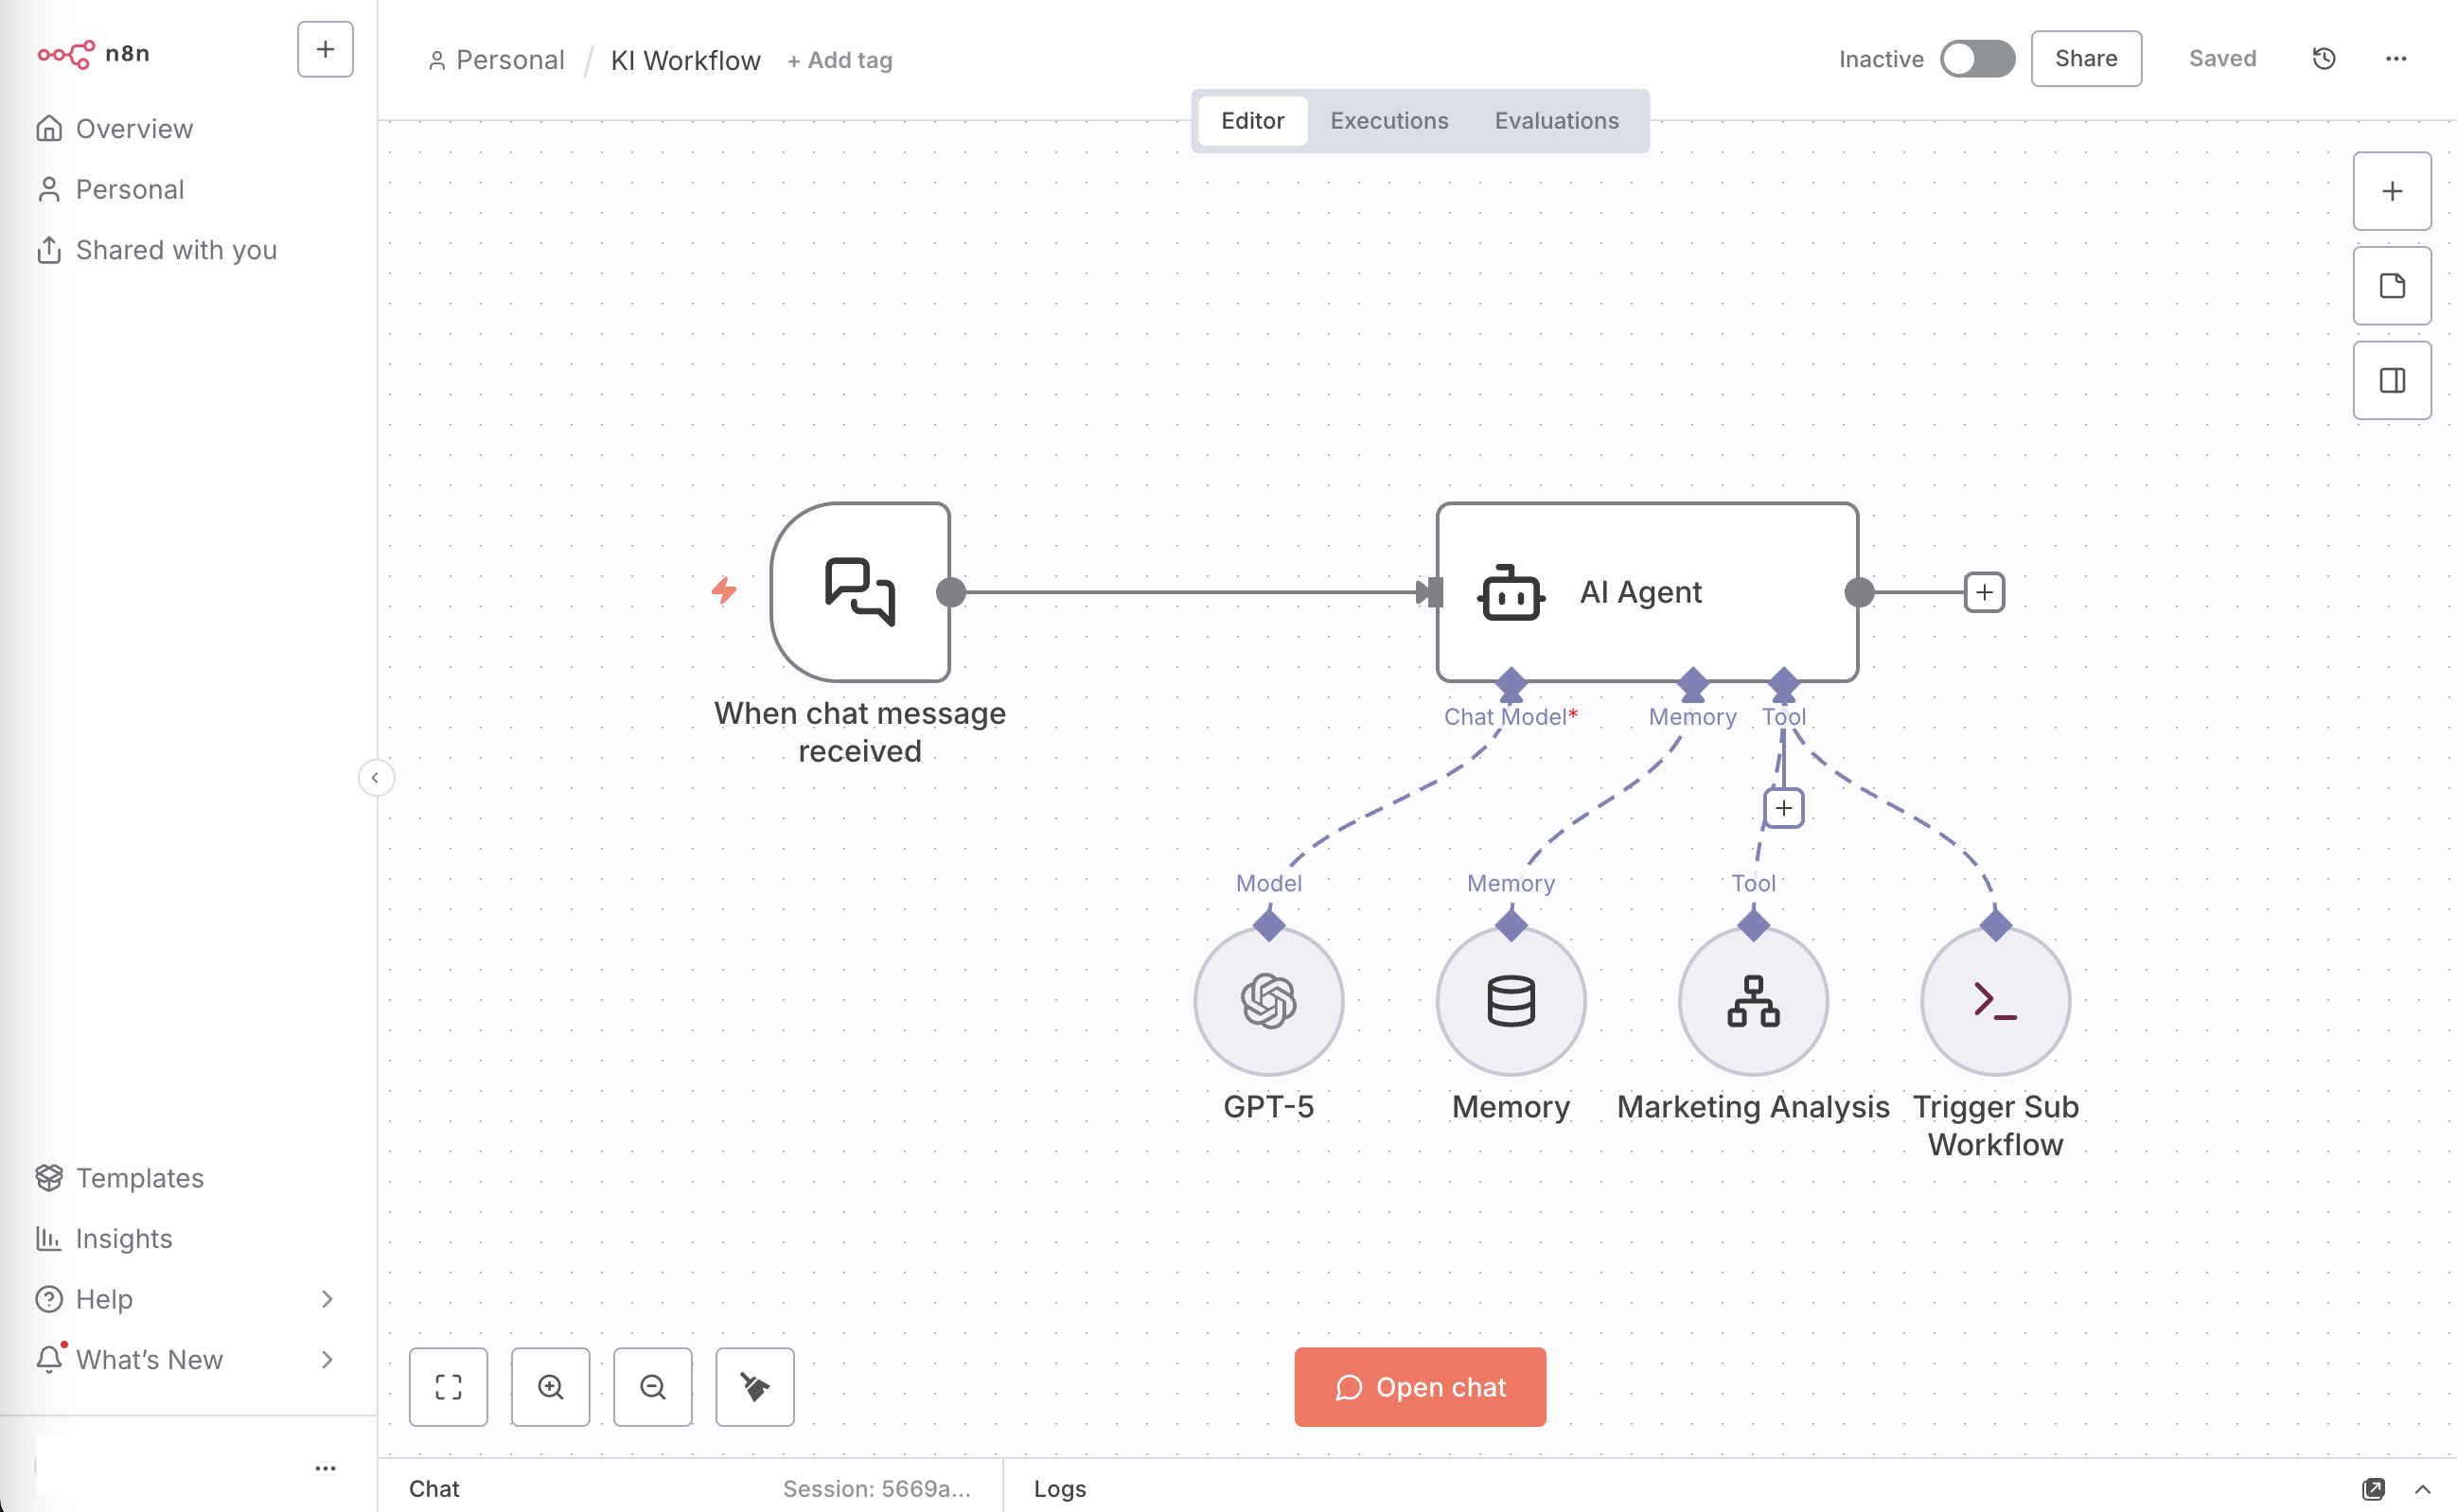Image resolution: width=2457 pixels, height=1512 pixels.
Task: Zoom out on the canvas
Action: coord(652,1387)
